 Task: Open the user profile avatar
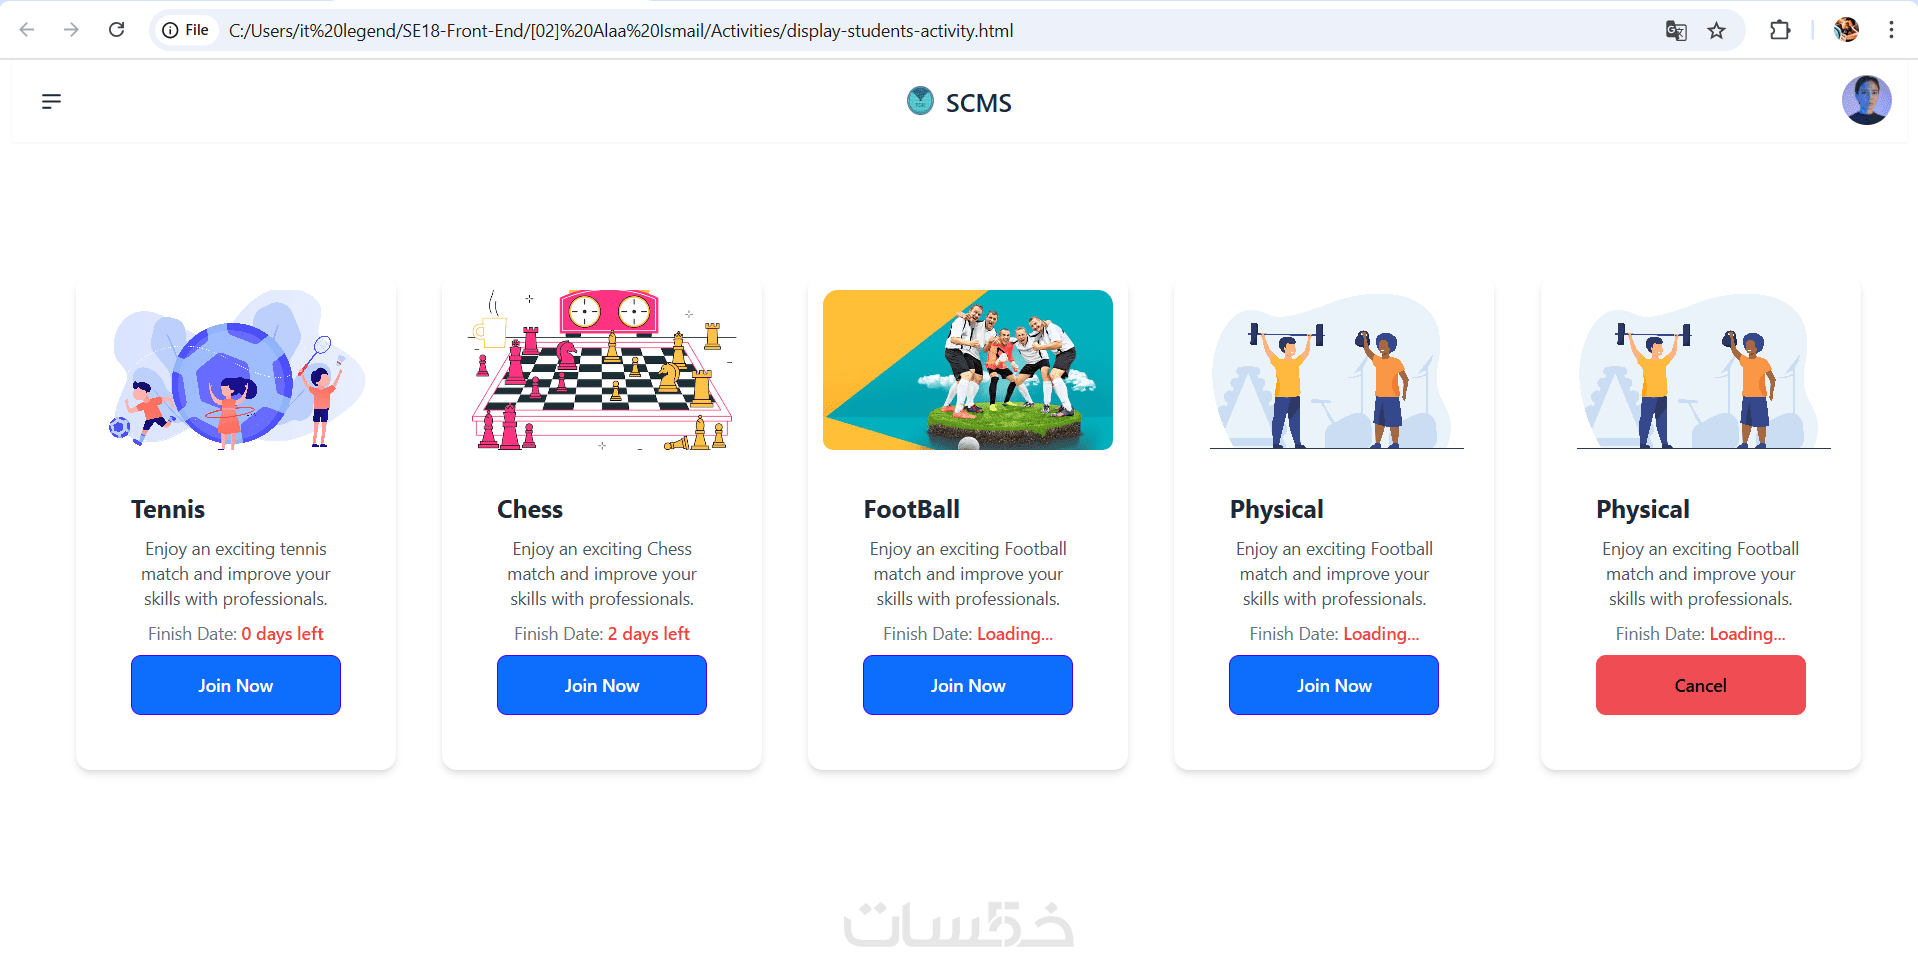(x=1866, y=100)
